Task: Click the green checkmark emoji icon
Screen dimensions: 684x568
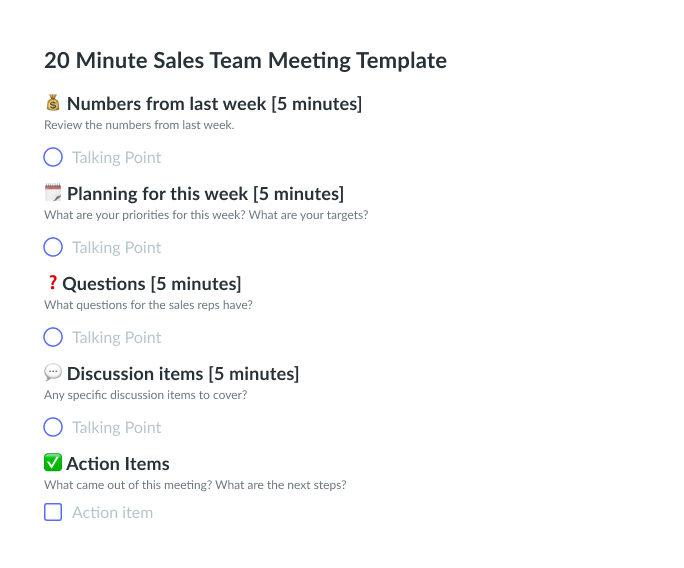Action: click(53, 462)
